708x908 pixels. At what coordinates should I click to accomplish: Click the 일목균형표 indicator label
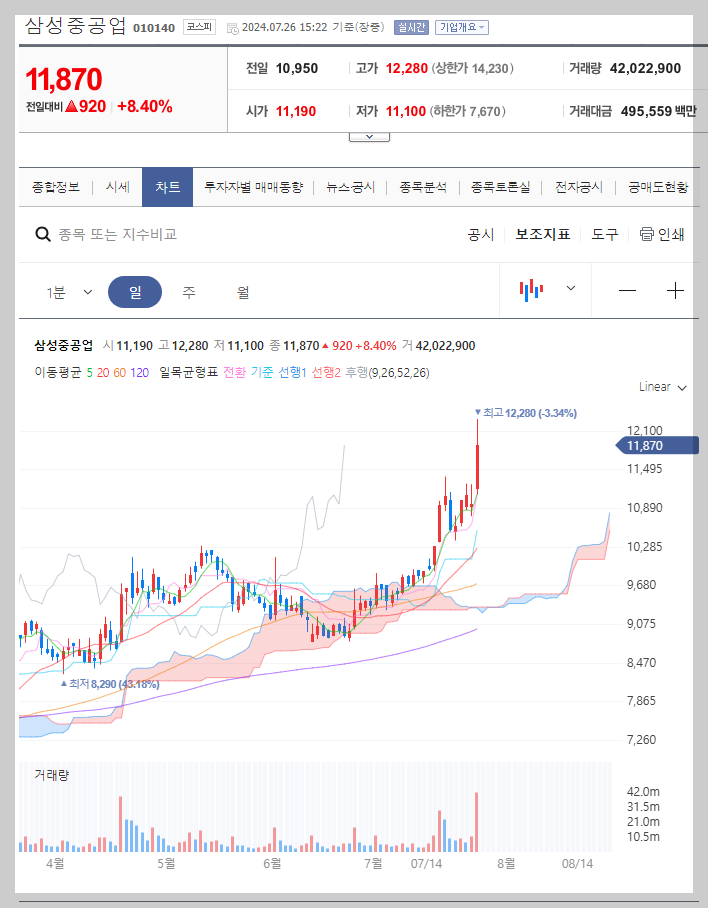tap(189, 372)
